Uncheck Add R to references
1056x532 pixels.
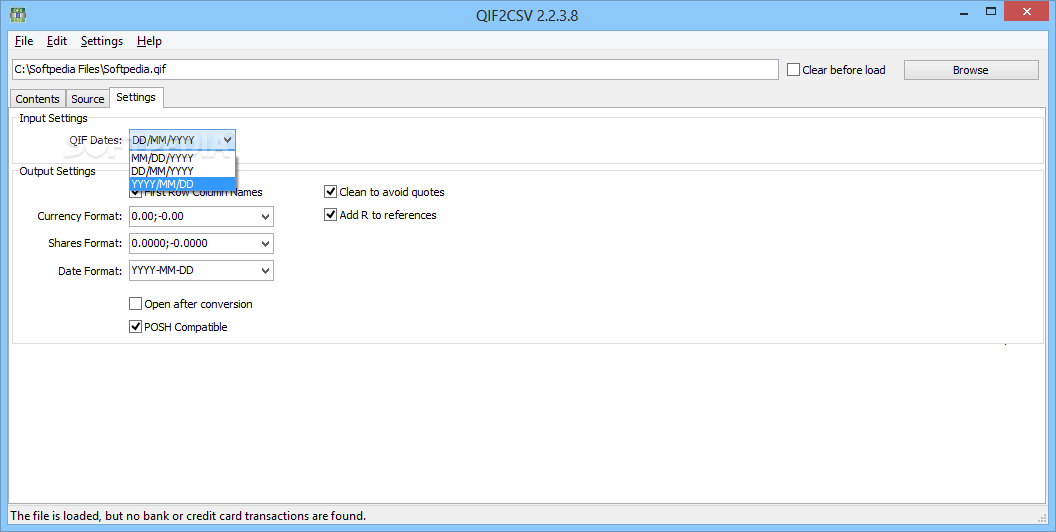[x=330, y=215]
